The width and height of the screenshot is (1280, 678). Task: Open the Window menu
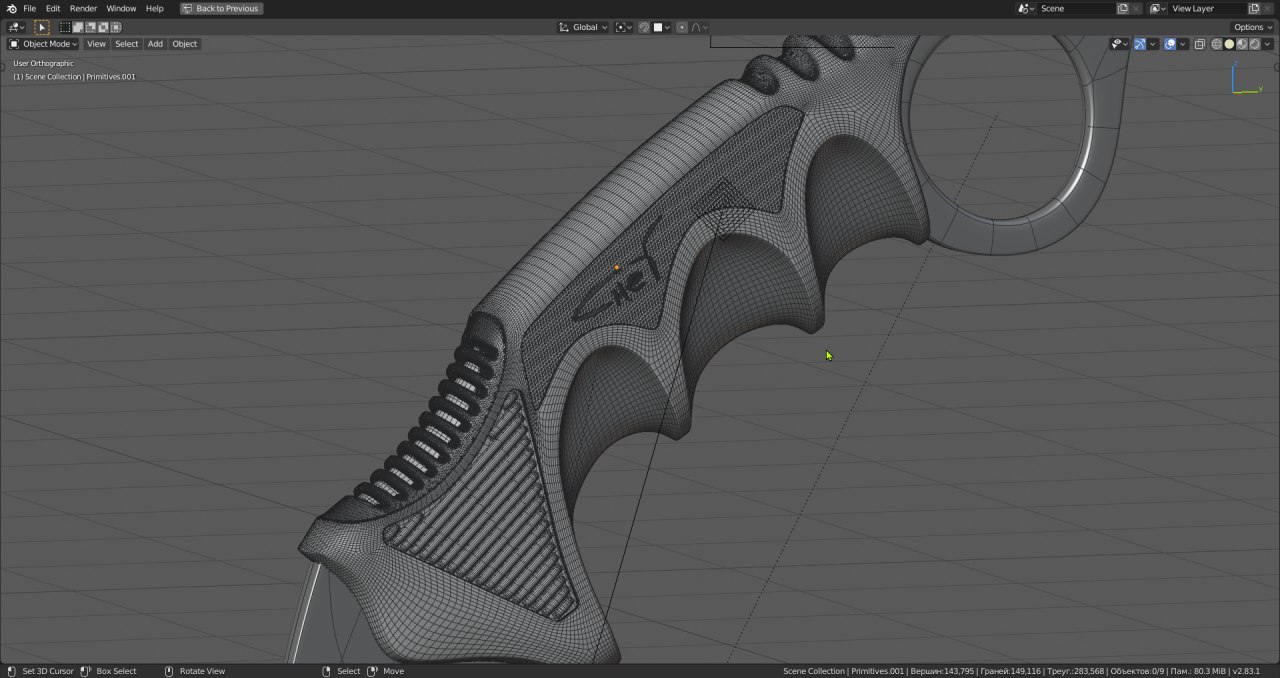(121, 8)
